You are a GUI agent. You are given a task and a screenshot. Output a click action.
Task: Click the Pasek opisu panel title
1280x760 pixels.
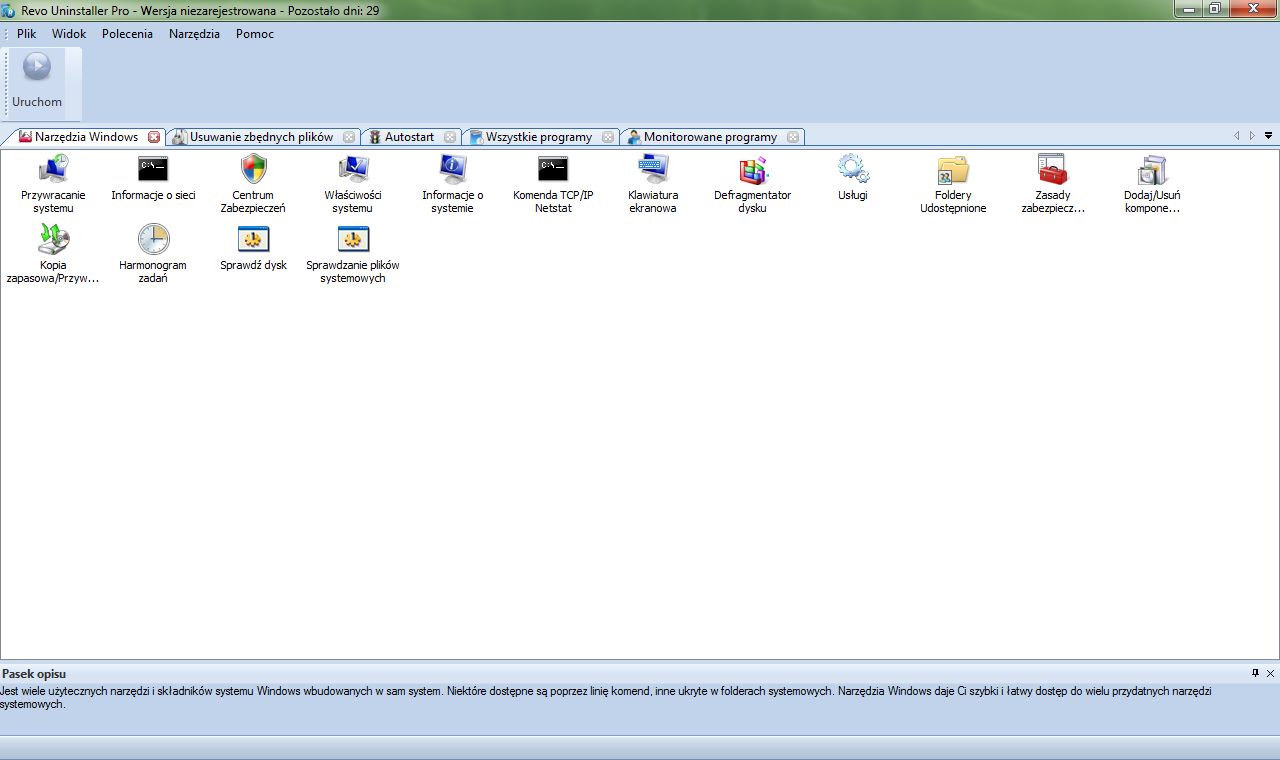coord(34,674)
